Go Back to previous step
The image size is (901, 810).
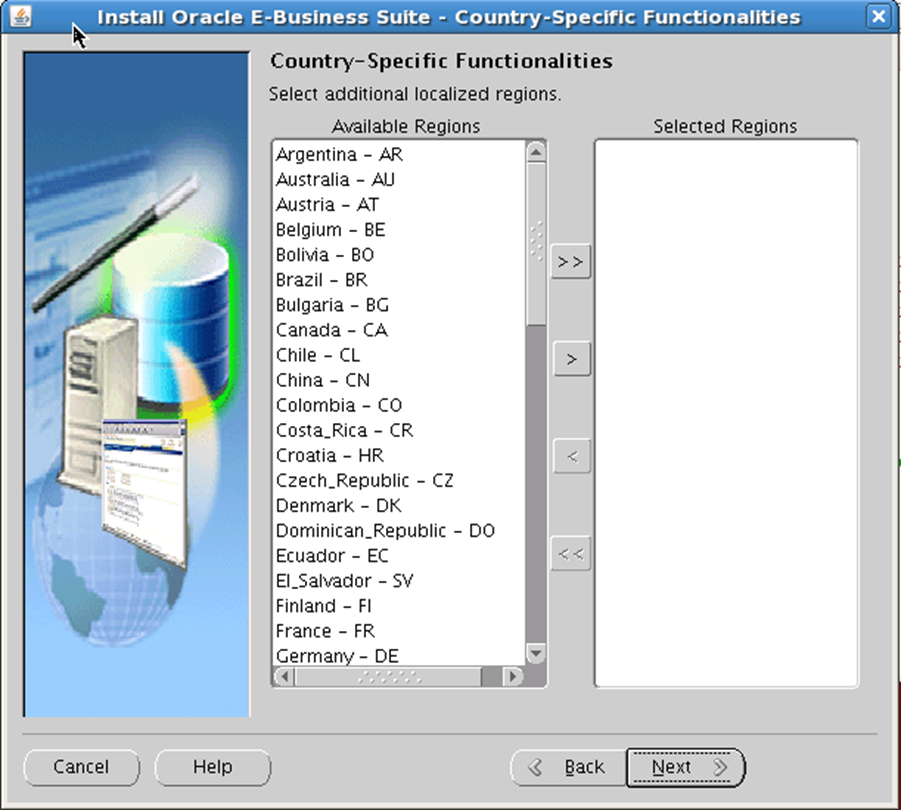[x=568, y=767]
